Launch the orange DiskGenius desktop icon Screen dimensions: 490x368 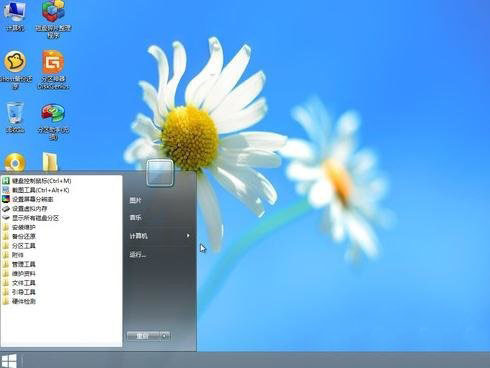tap(53, 69)
